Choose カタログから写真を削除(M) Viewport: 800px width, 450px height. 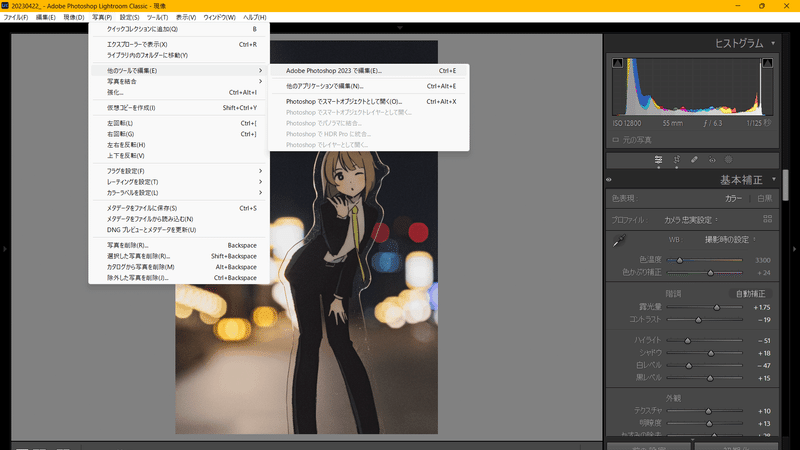point(179,267)
